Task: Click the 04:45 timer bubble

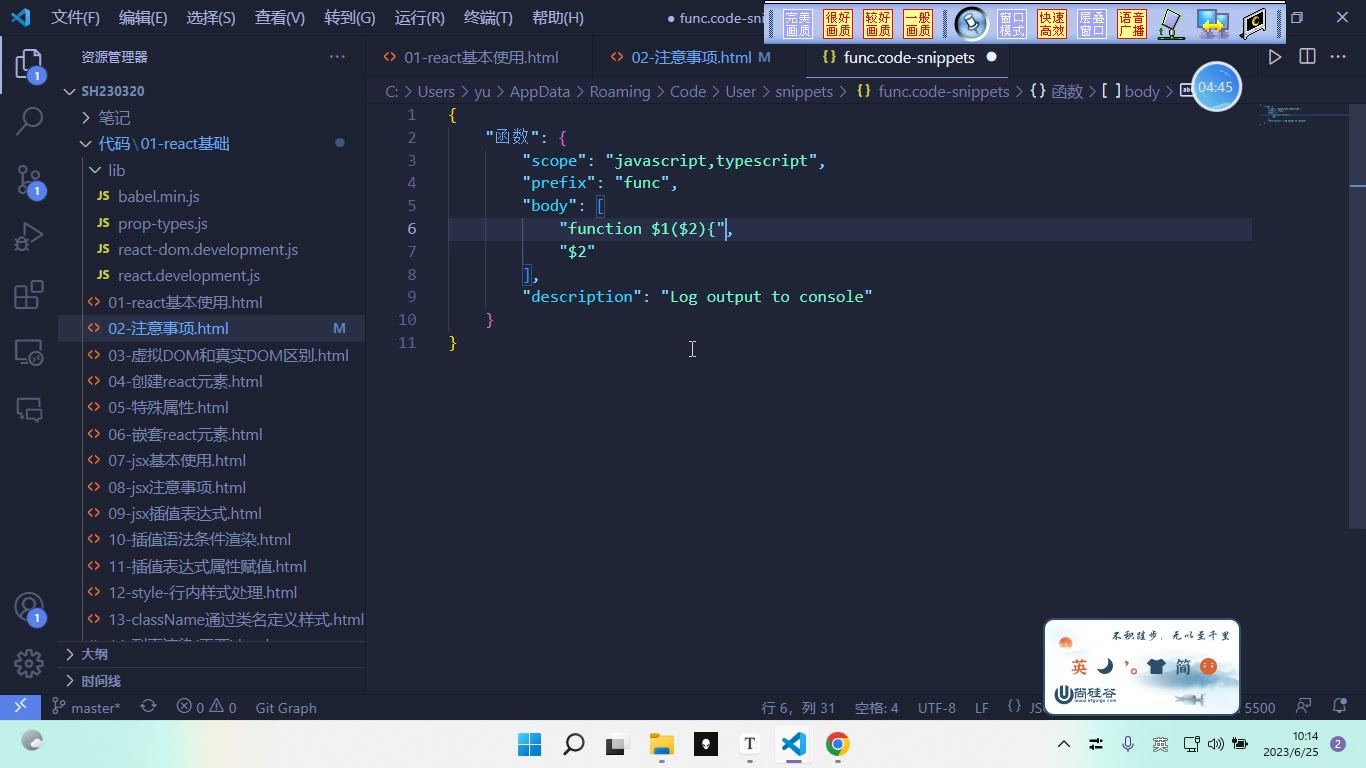Action: click(x=1216, y=87)
